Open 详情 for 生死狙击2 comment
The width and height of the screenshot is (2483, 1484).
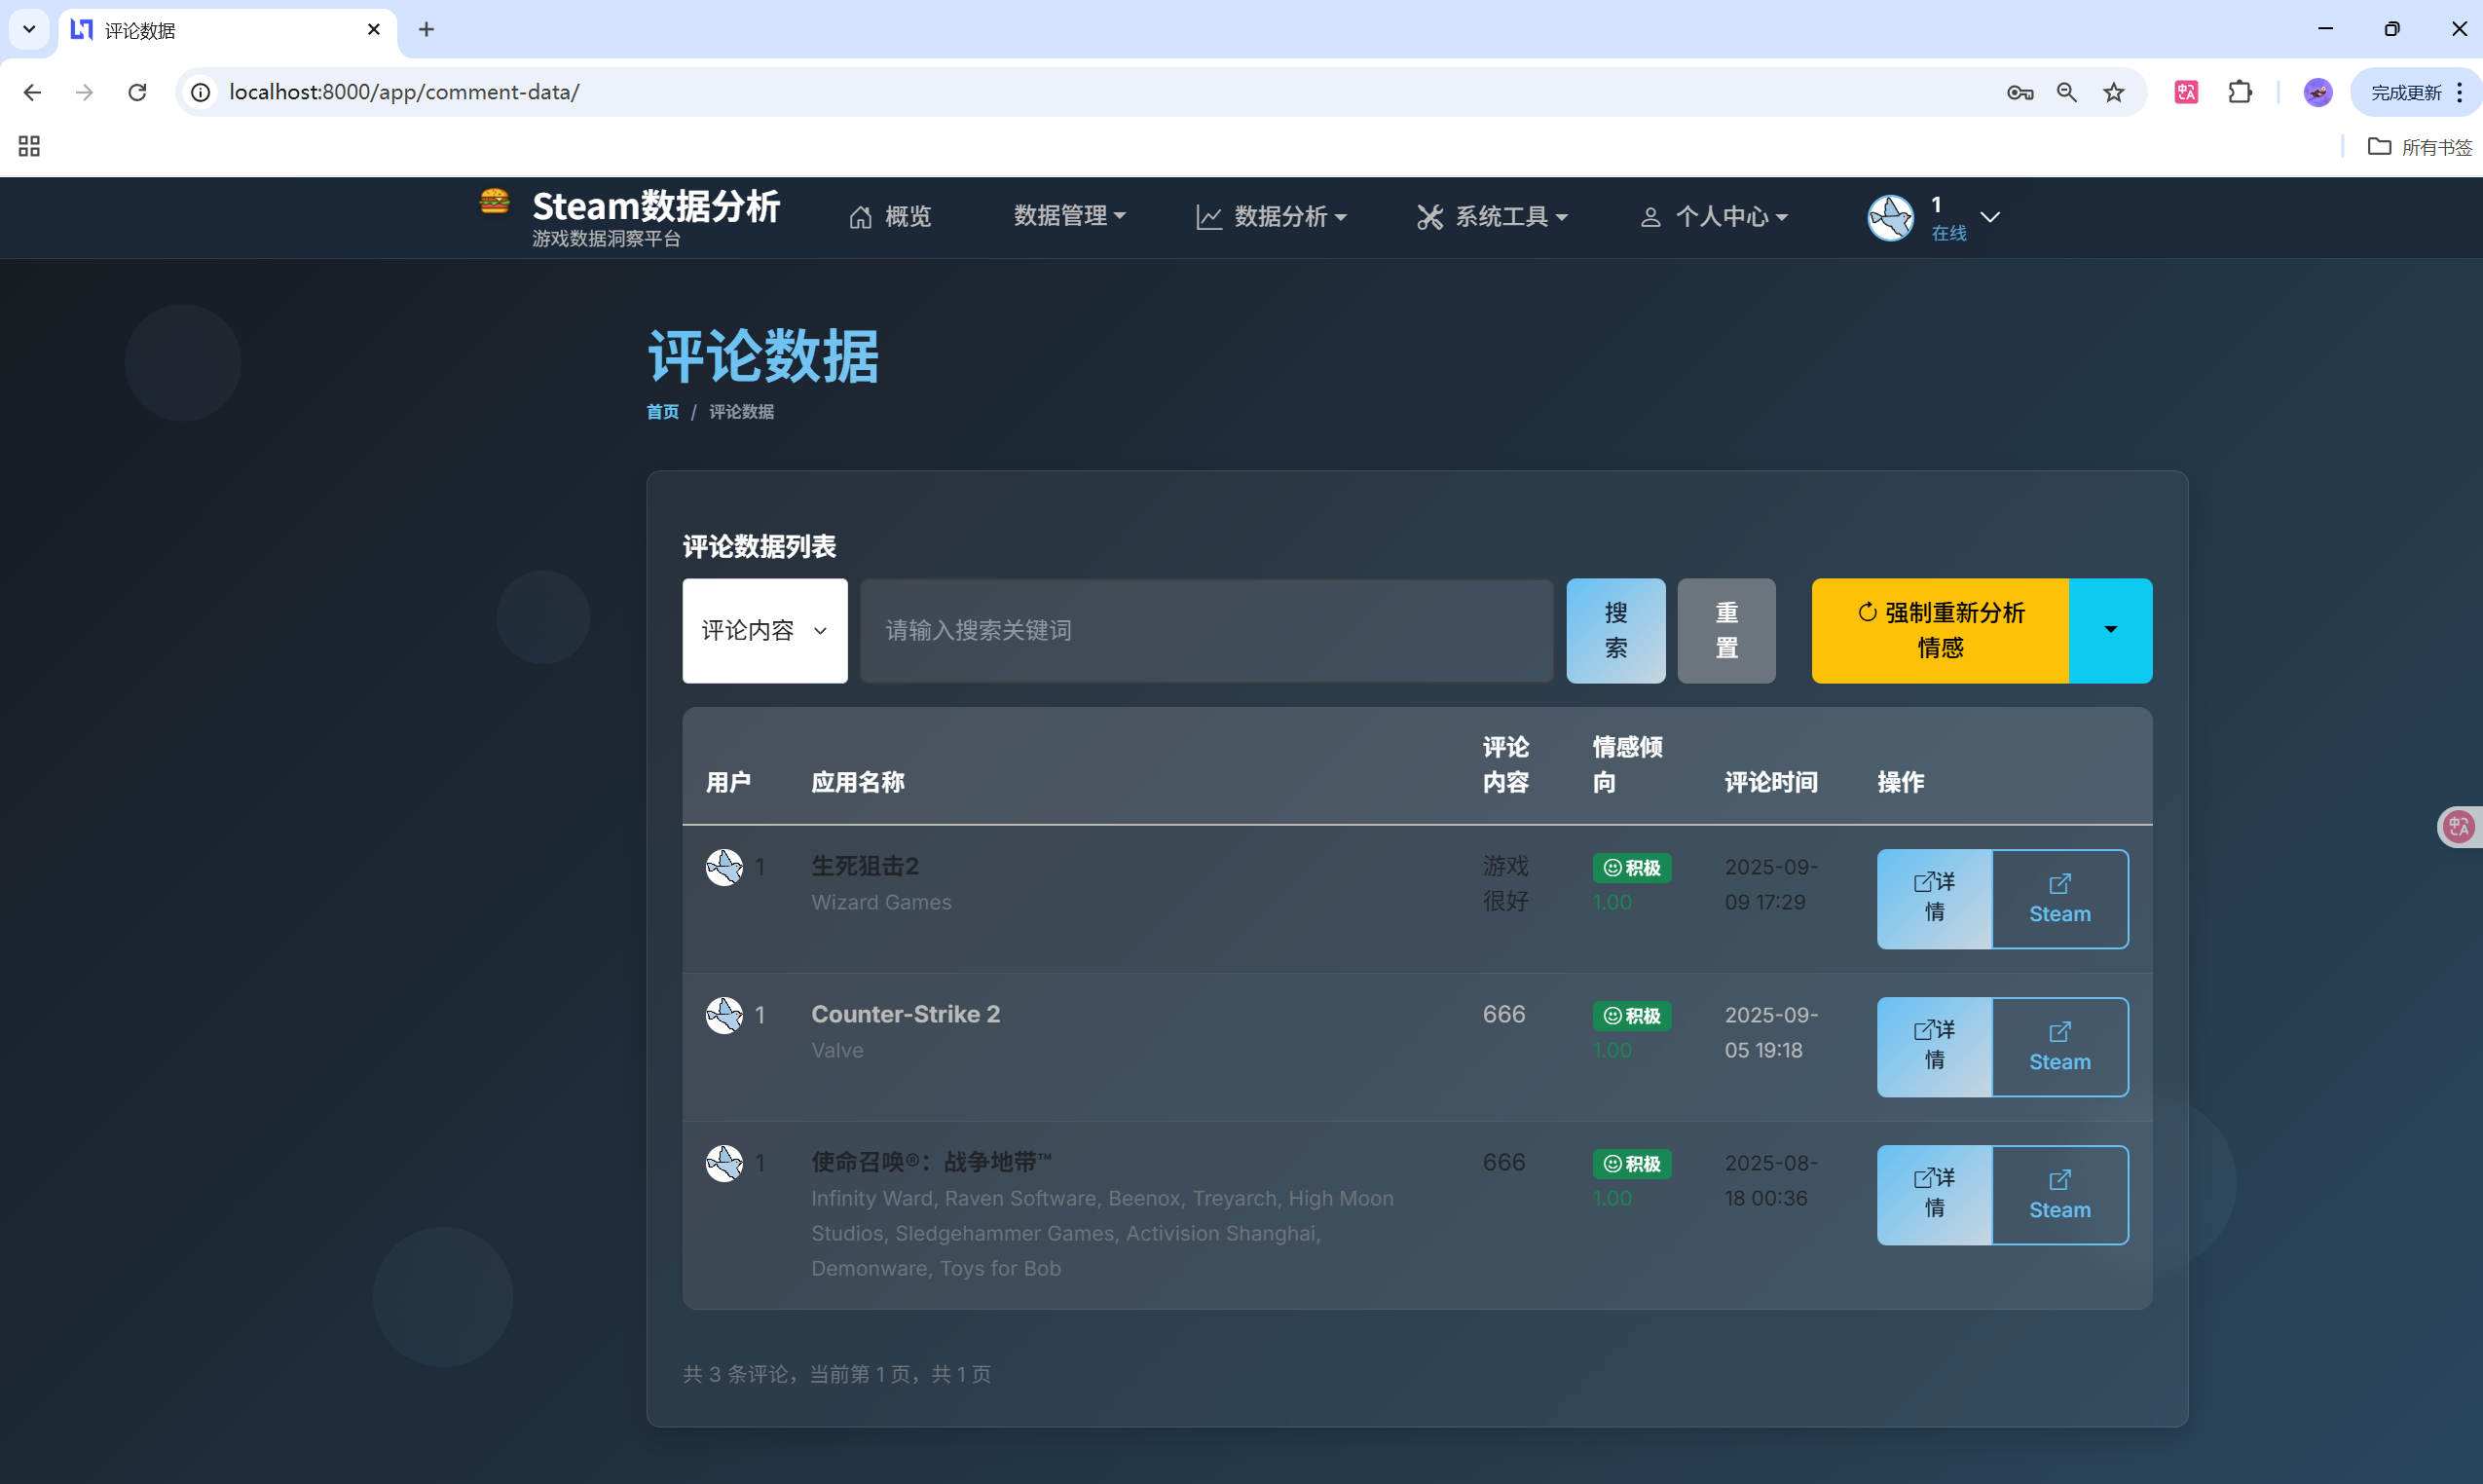pyautogui.click(x=1934, y=899)
